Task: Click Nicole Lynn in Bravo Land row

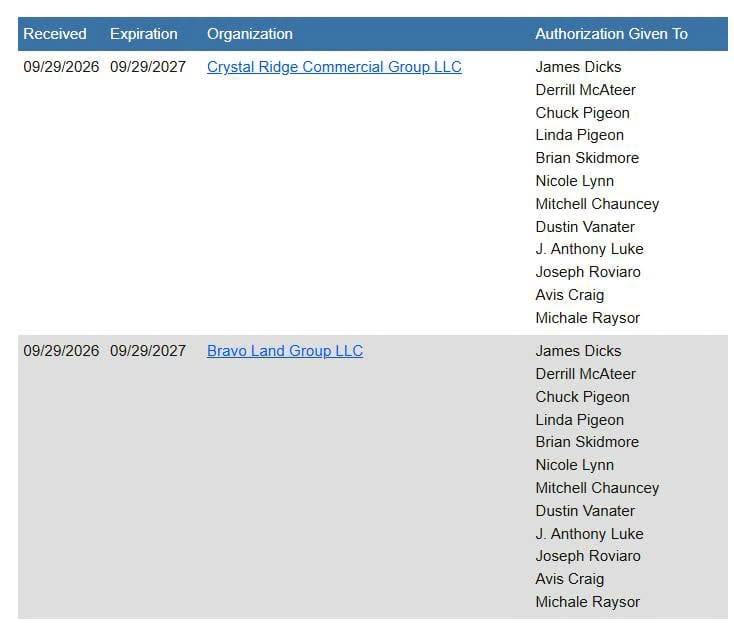Action: 574,465
